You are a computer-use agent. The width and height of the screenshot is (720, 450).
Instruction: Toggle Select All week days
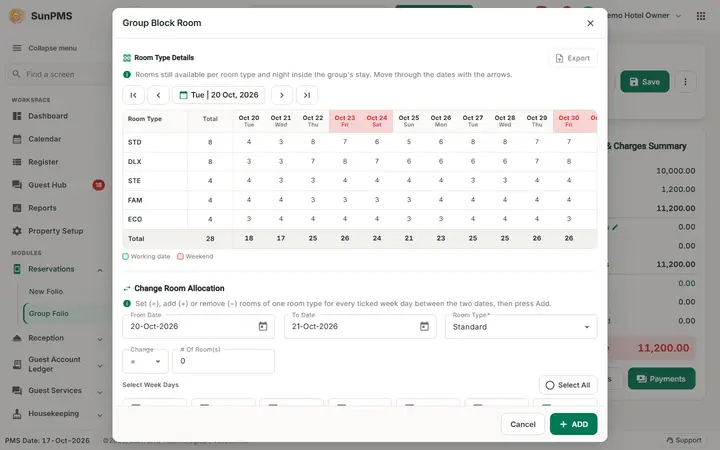pyautogui.click(x=568, y=385)
